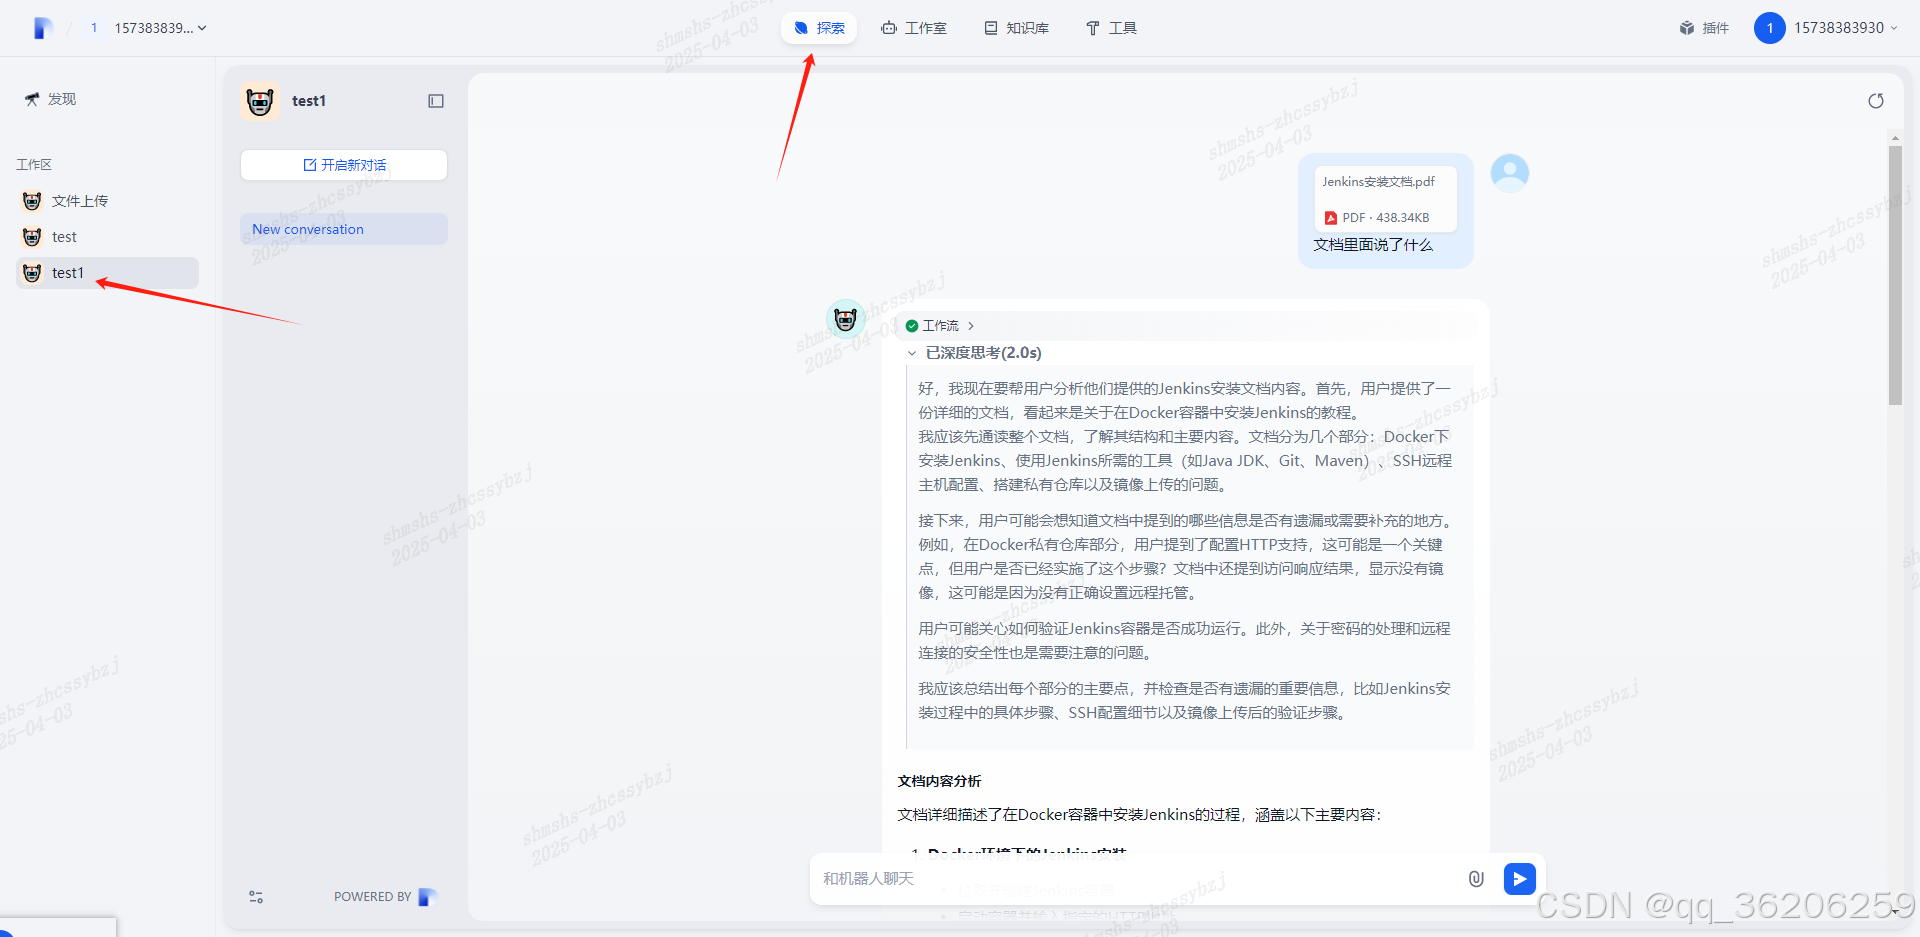Select the test1 workspace app

(x=107, y=273)
